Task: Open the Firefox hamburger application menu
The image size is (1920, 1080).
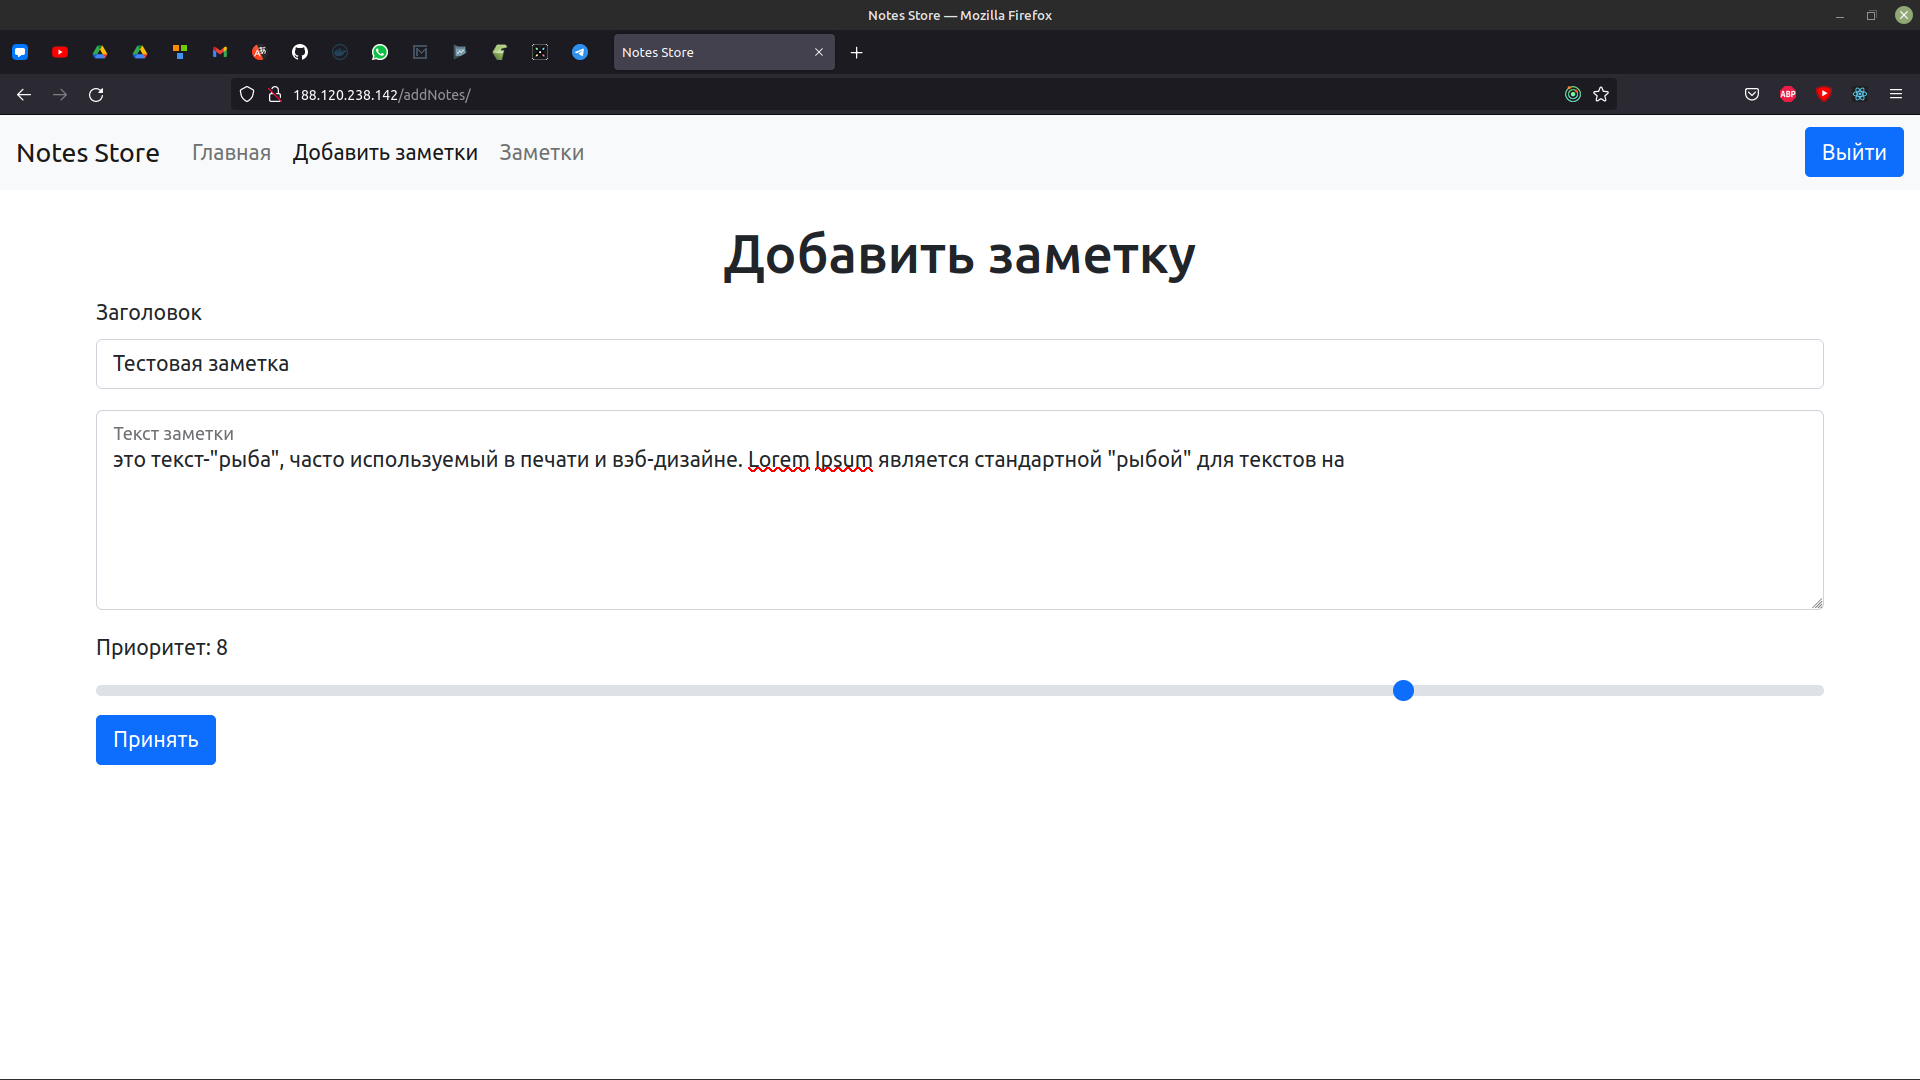Action: (1896, 94)
